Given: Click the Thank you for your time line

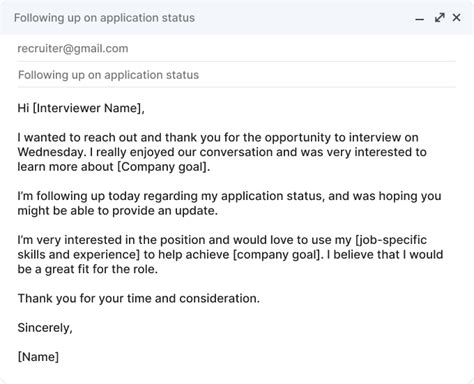Looking at the screenshot, I should click(x=139, y=299).
